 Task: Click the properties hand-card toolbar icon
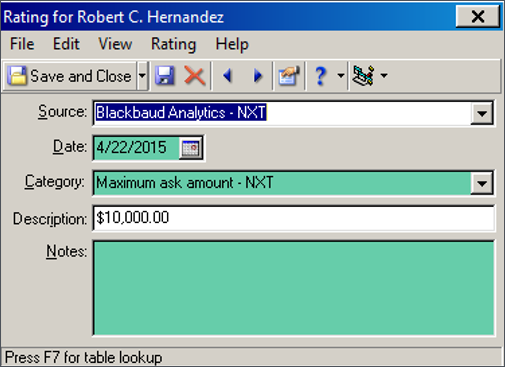289,76
